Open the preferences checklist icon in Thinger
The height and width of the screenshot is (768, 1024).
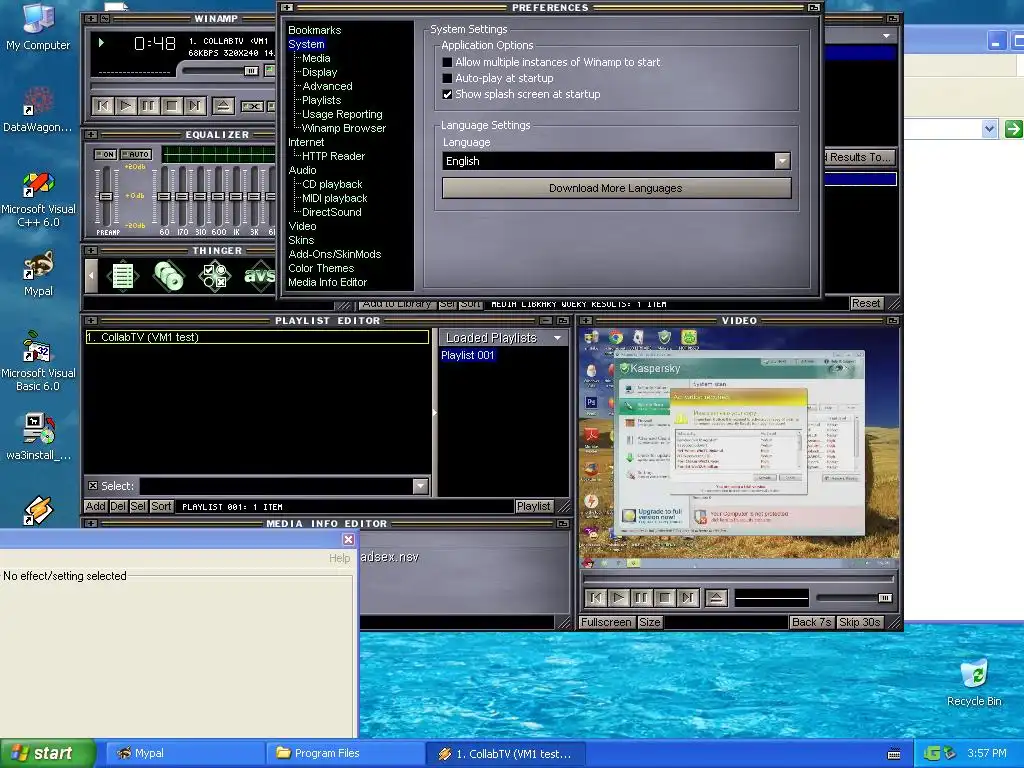(x=214, y=276)
